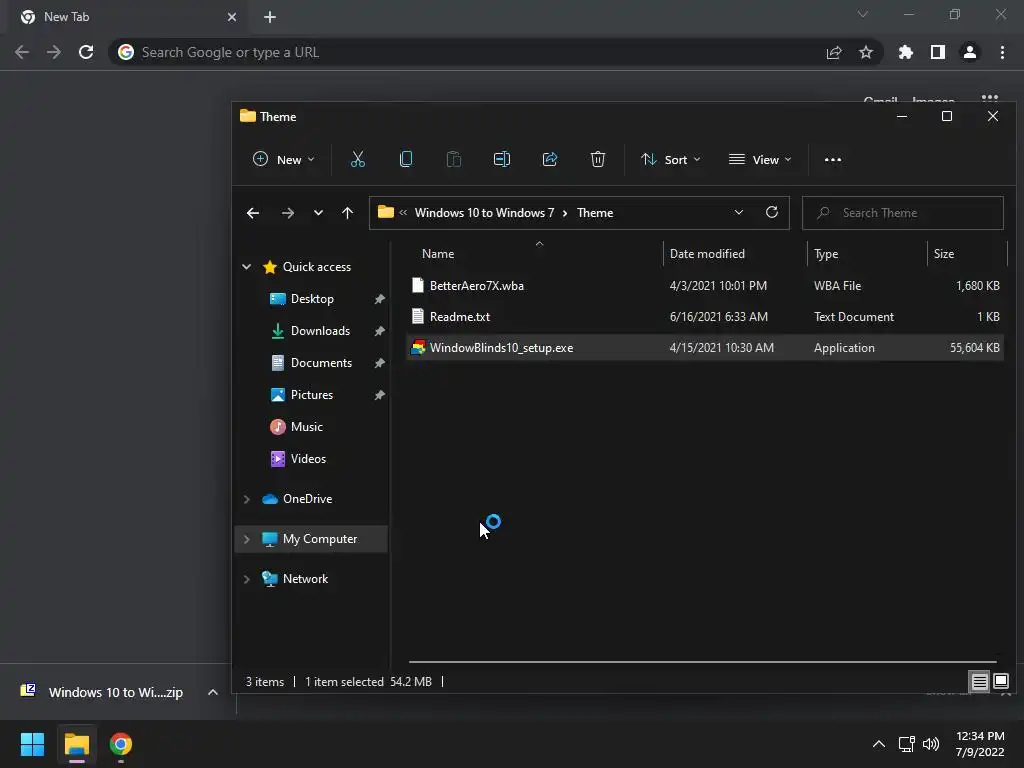Open Chrome extensions puzzle icon

[905, 52]
